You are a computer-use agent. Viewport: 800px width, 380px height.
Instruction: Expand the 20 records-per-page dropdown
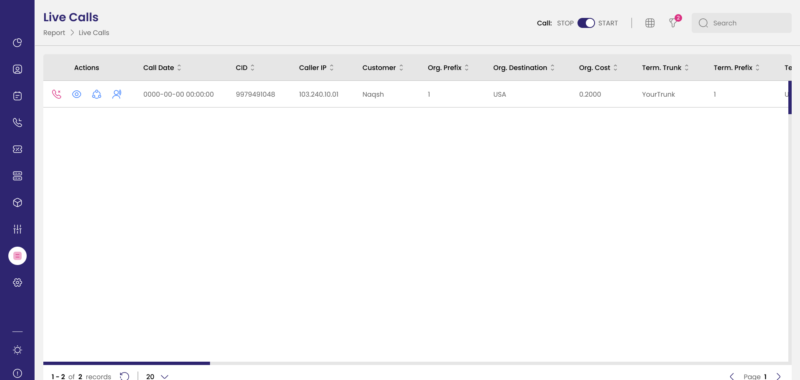[x=157, y=376]
